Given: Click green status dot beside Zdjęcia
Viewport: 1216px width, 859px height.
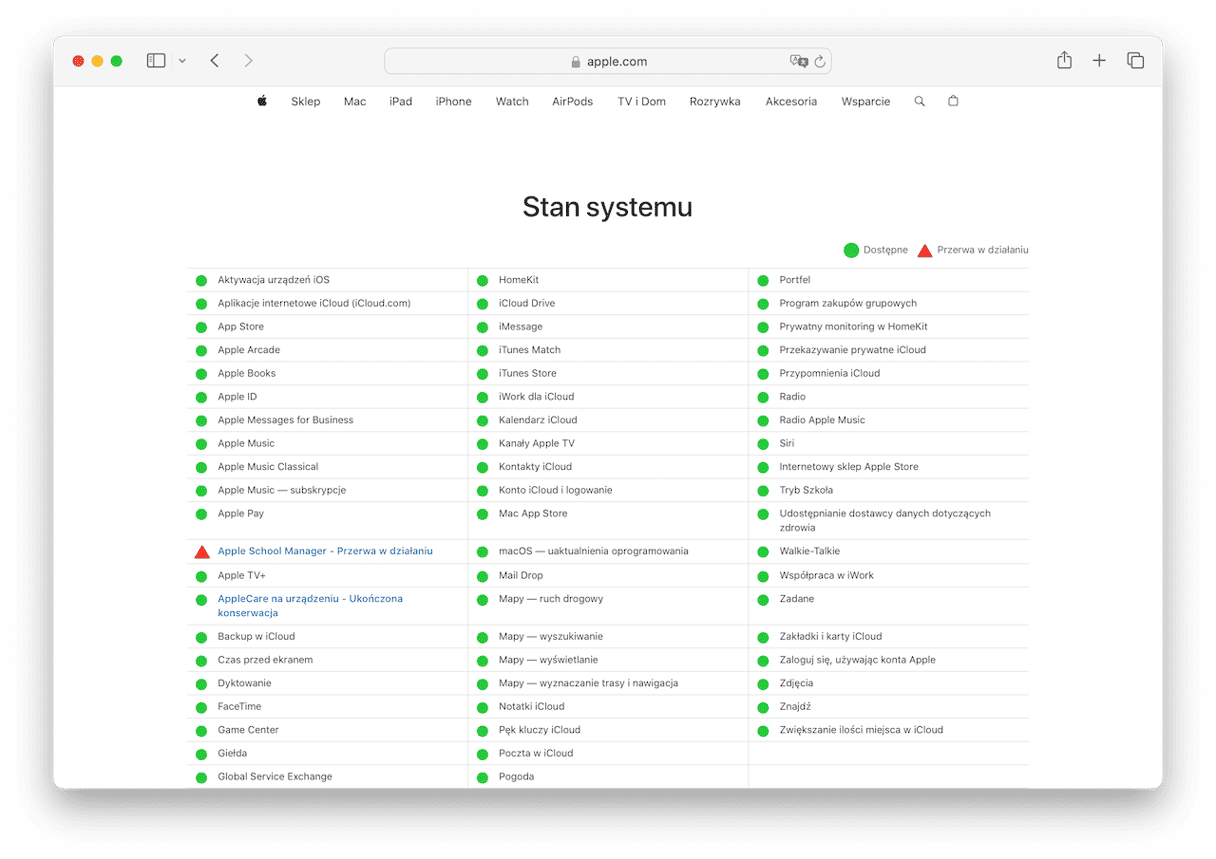Looking at the screenshot, I should [763, 684].
